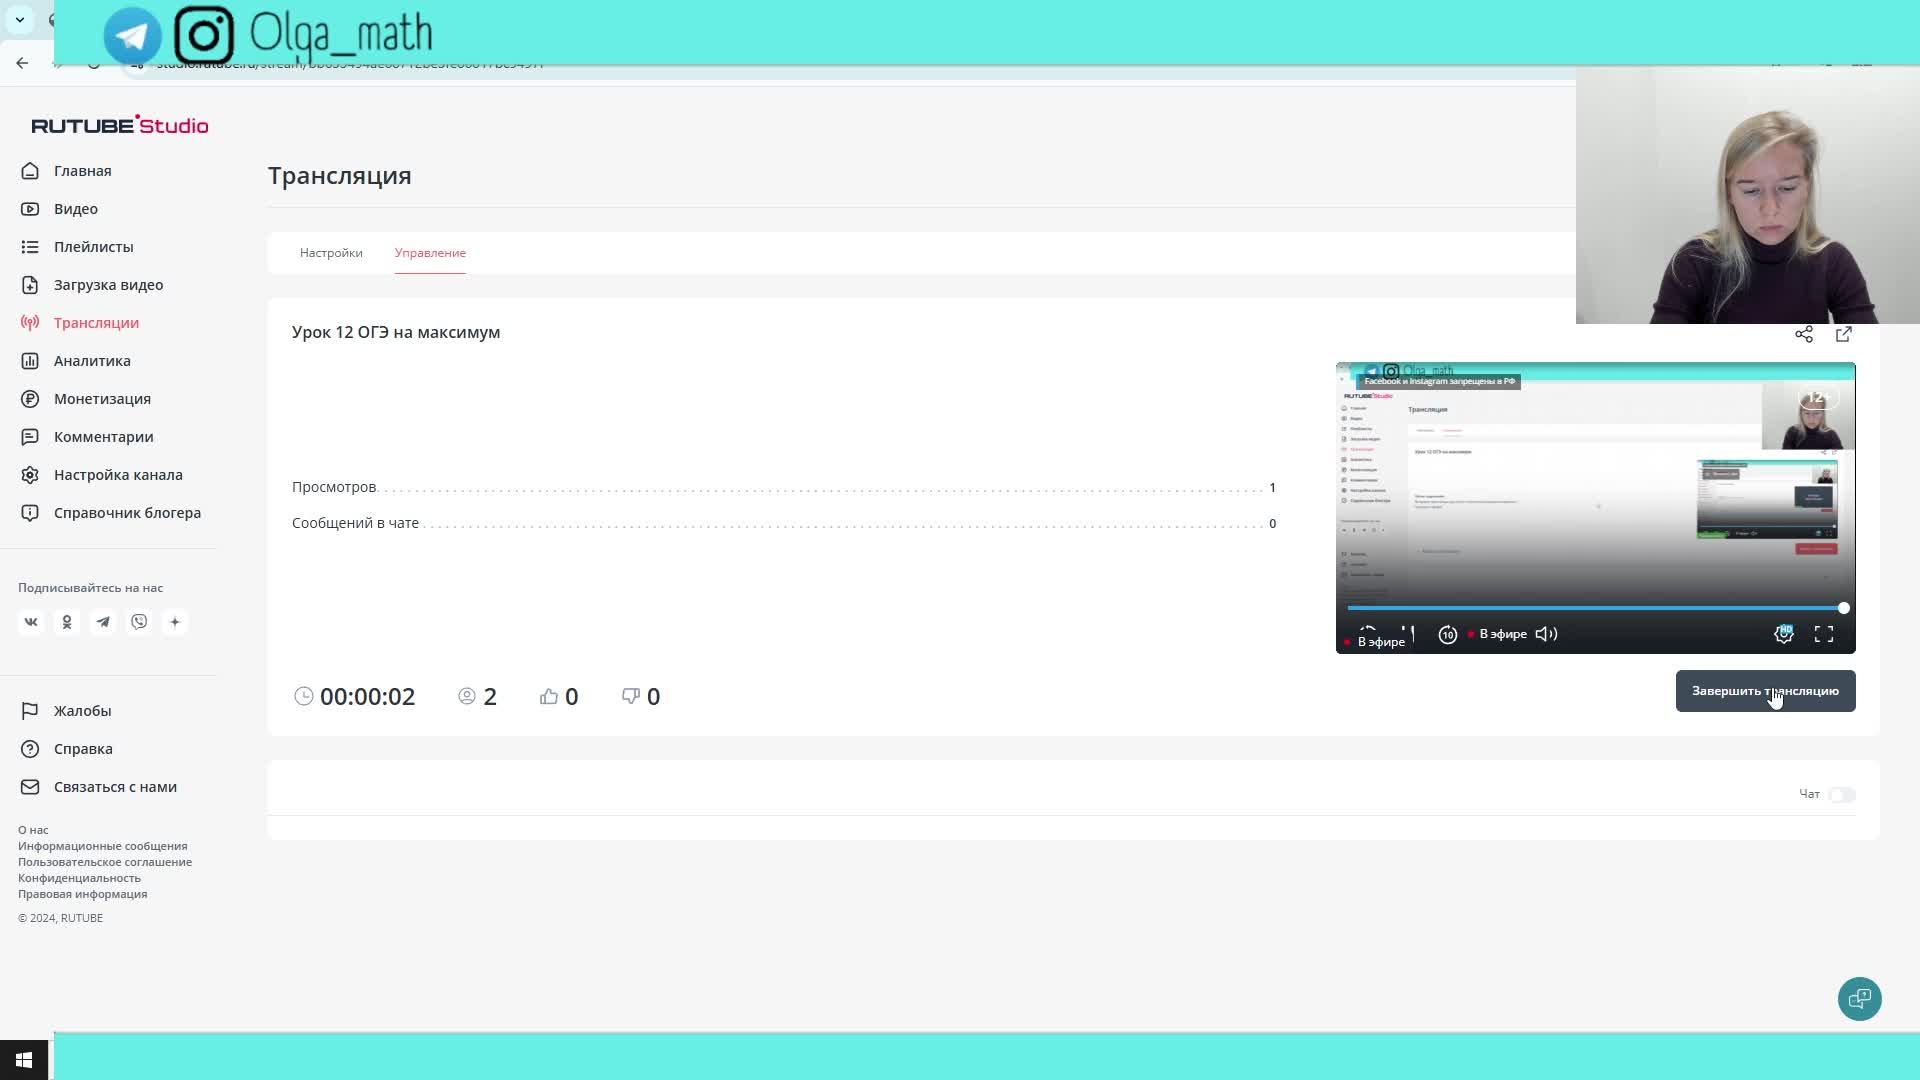This screenshot has width=1920, height=1080.
Task: Share the broadcast via share icon
Action: 1804,334
